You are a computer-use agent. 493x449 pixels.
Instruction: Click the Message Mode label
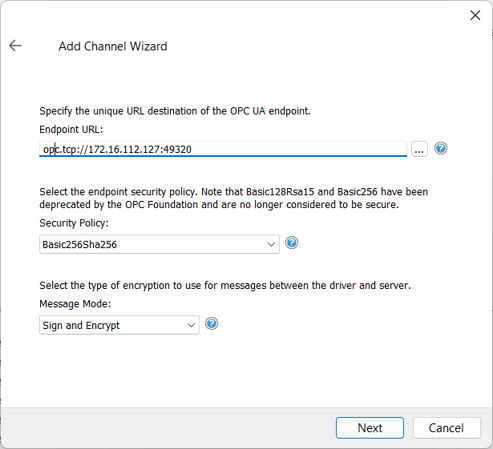75,304
